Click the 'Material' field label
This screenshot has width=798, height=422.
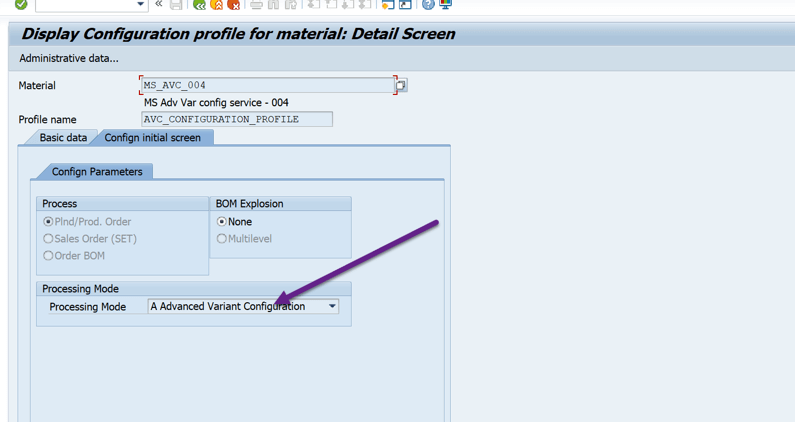[37, 86]
